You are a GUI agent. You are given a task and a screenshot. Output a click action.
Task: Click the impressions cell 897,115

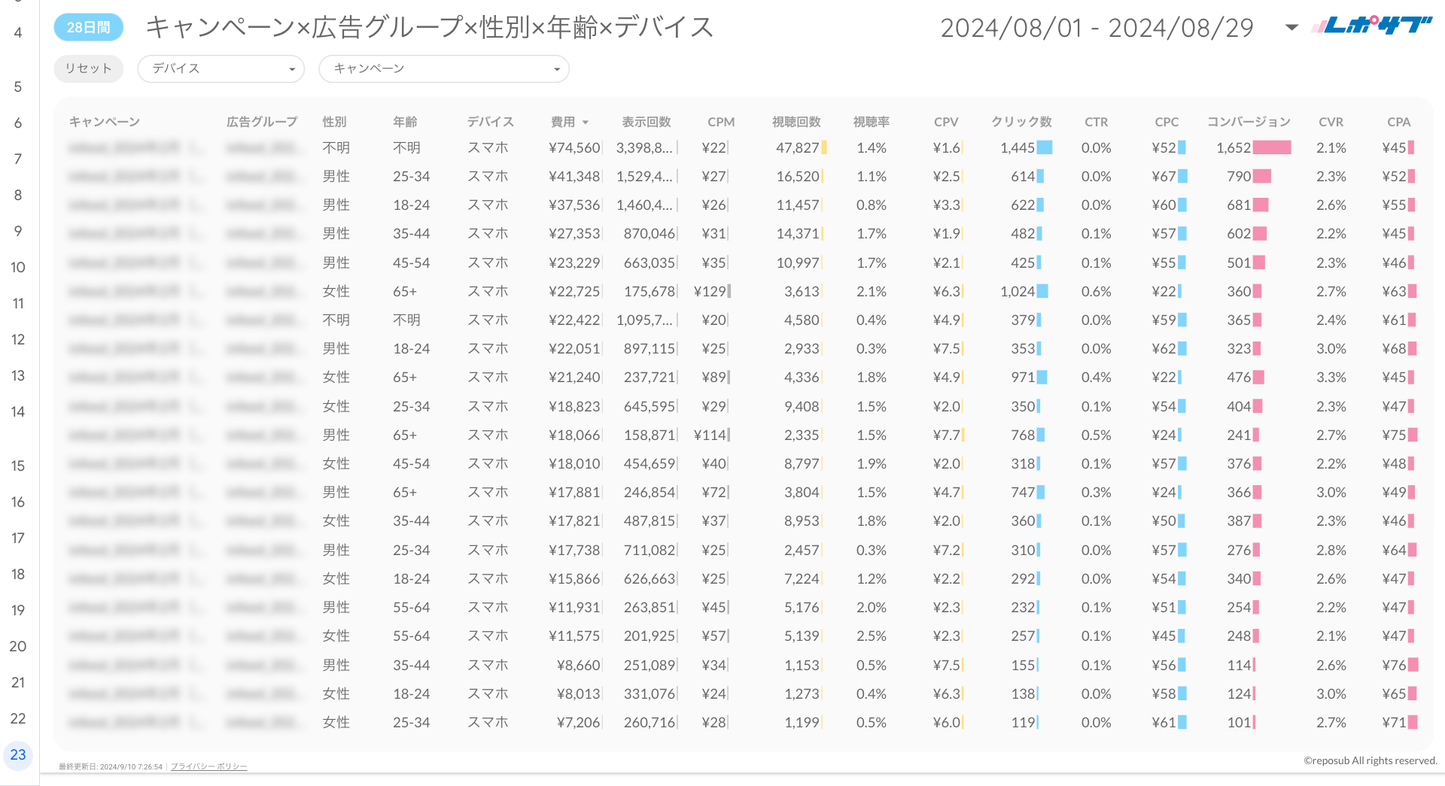tap(649, 349)
